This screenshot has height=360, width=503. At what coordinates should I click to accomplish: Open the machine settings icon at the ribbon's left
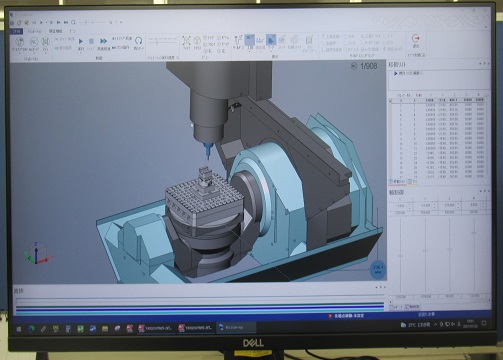[x=20, y=42]
